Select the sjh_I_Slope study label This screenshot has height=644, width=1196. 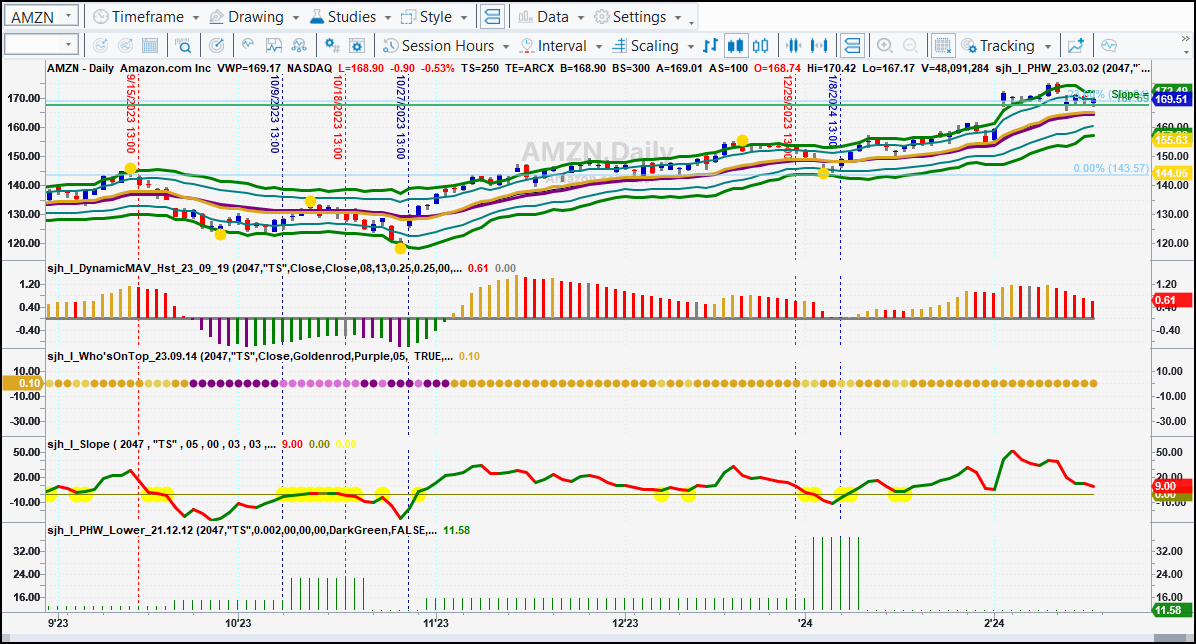click(162, 444)
